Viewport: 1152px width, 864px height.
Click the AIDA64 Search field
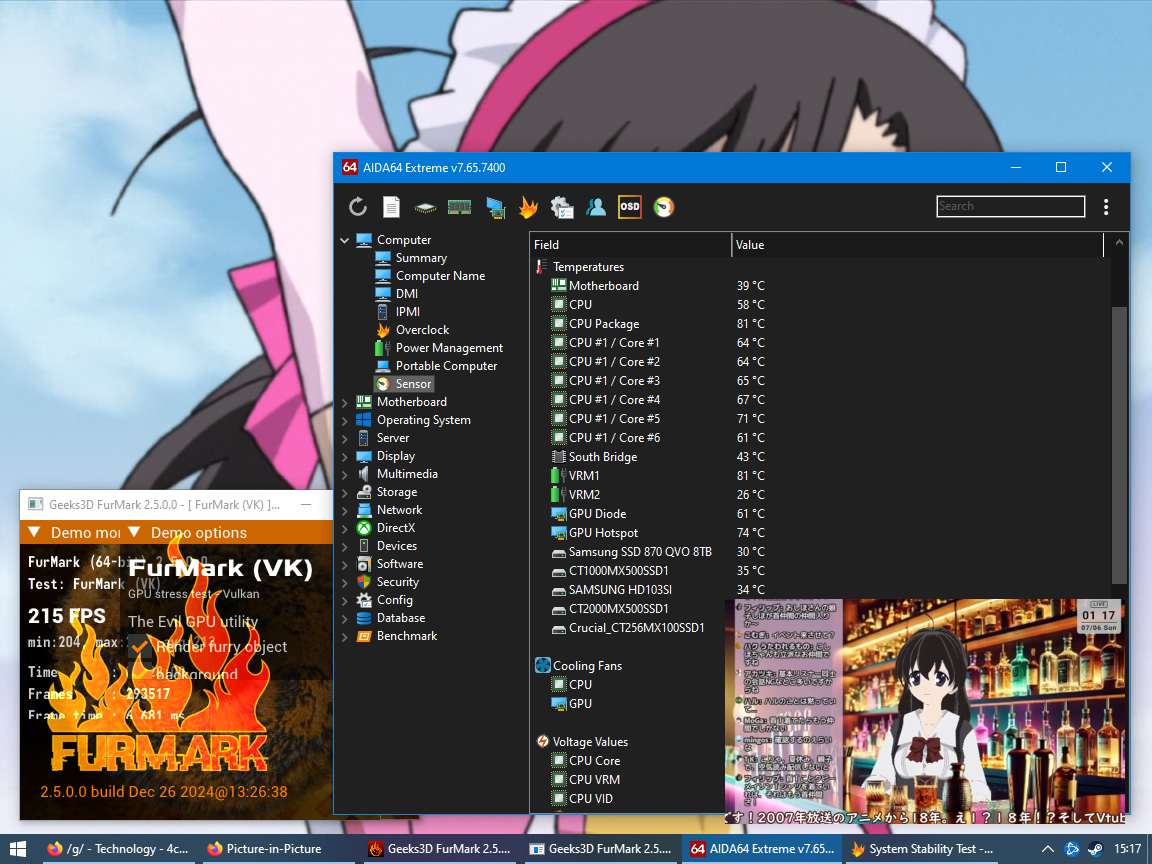[1010, 206]
